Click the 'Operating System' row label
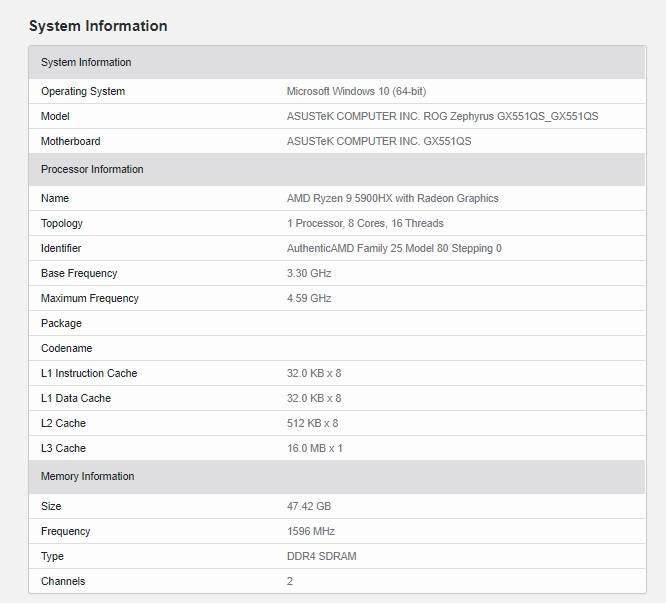666x603 pixels. [x=83, y=91]
